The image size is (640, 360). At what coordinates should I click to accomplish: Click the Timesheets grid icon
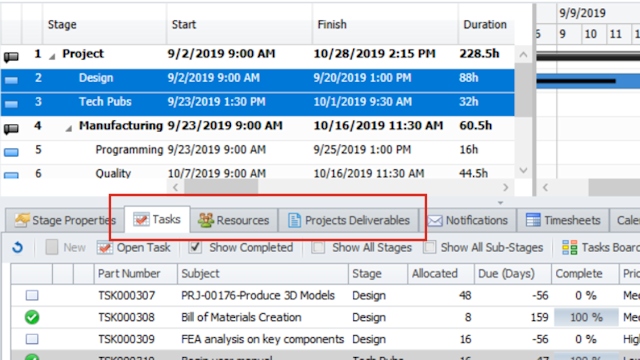(533, 220)
